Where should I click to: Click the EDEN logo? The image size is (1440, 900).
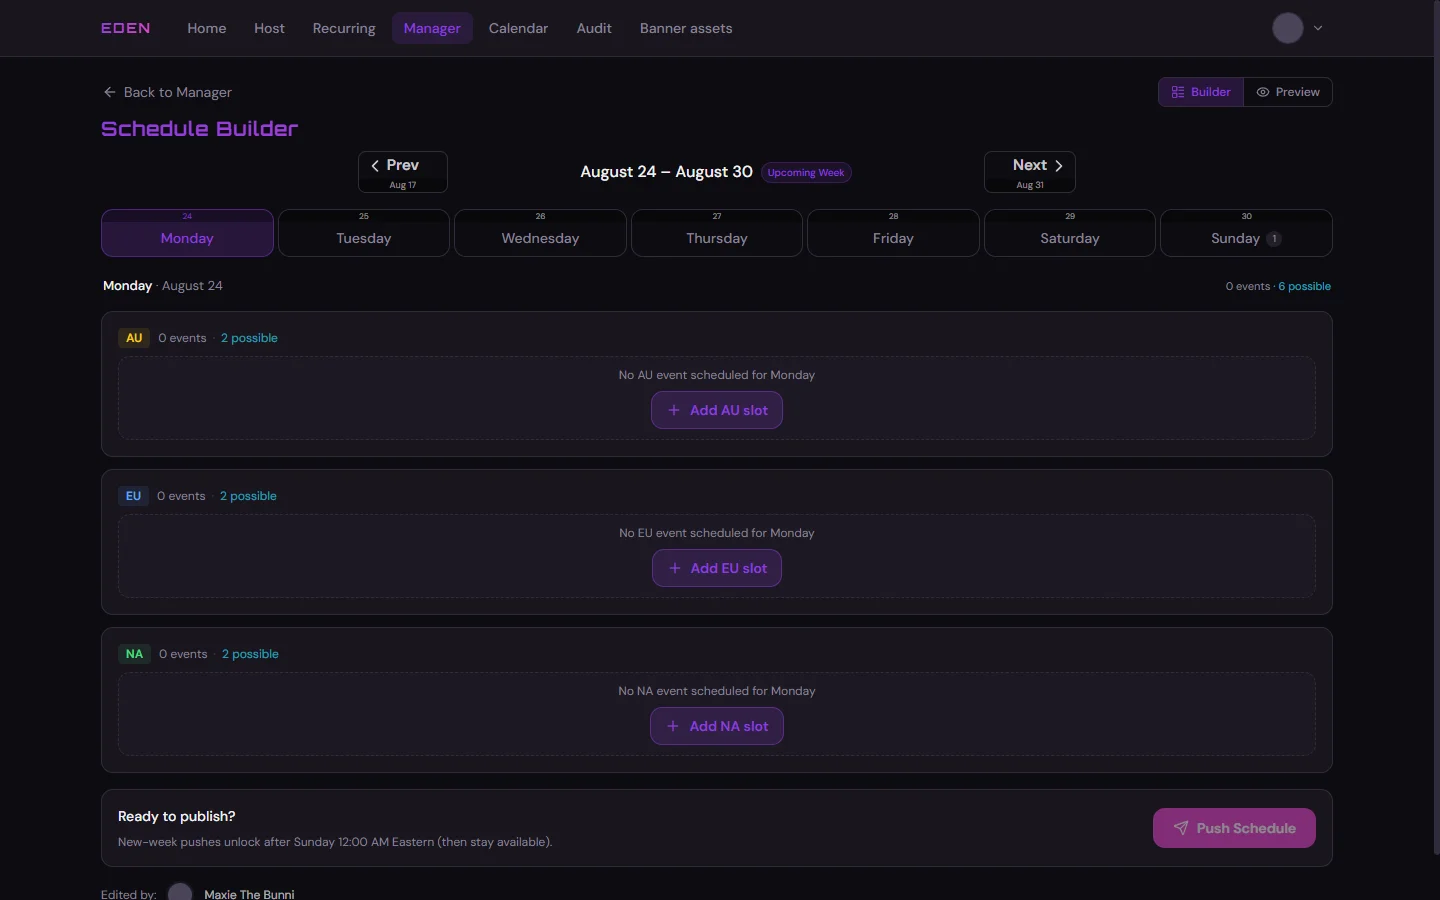click(126, 28)
